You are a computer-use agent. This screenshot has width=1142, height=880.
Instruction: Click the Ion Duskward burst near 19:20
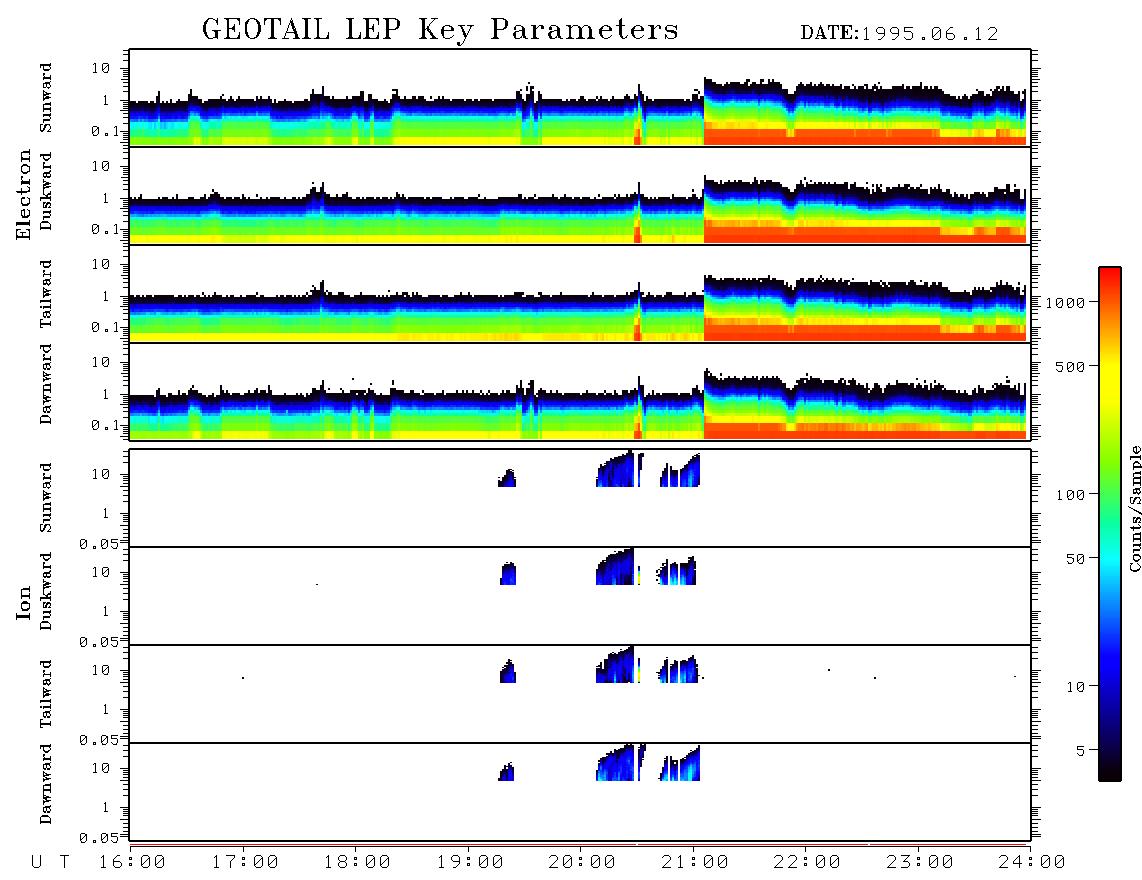pos(508,573)
